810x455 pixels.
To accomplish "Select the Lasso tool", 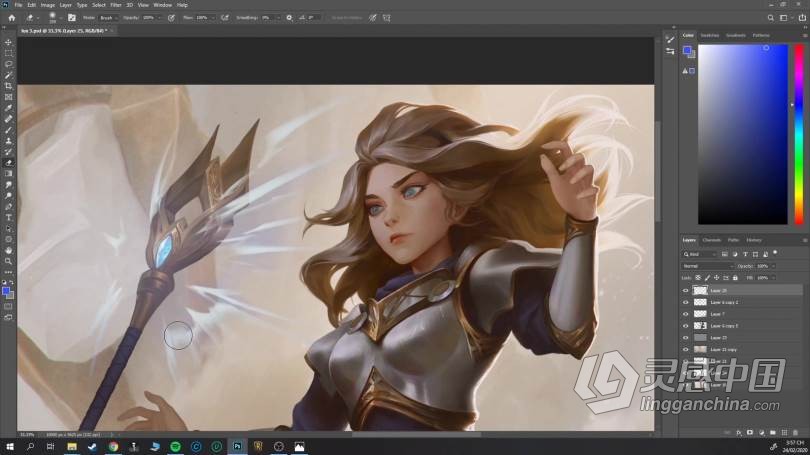I will [x=8, y=64].
